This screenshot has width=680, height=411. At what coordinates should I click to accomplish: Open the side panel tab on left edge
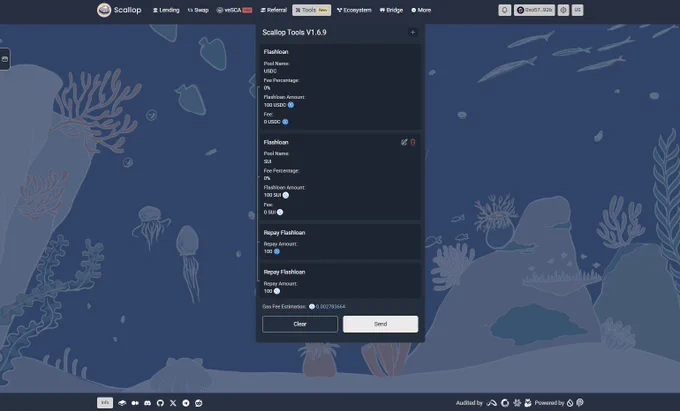tap(5, 59)
